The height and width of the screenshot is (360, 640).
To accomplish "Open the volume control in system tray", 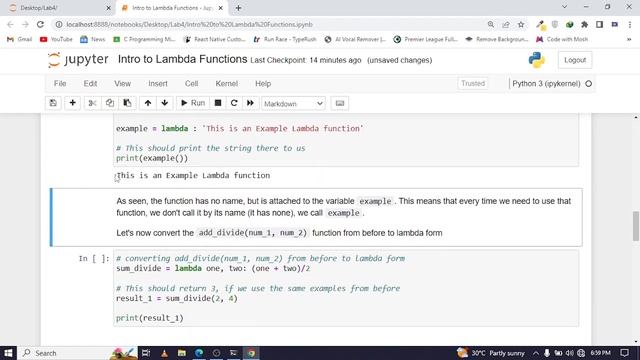I will pos(570,353).
